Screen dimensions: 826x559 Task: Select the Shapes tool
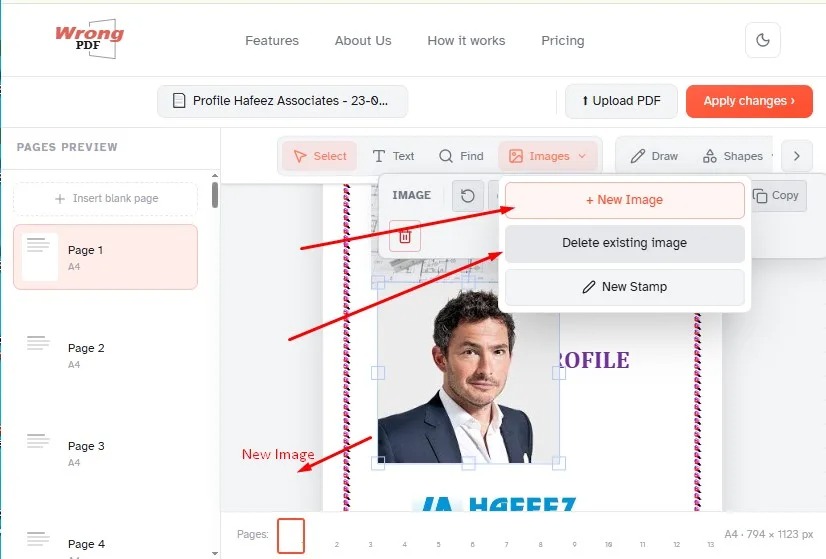point(733,156)
